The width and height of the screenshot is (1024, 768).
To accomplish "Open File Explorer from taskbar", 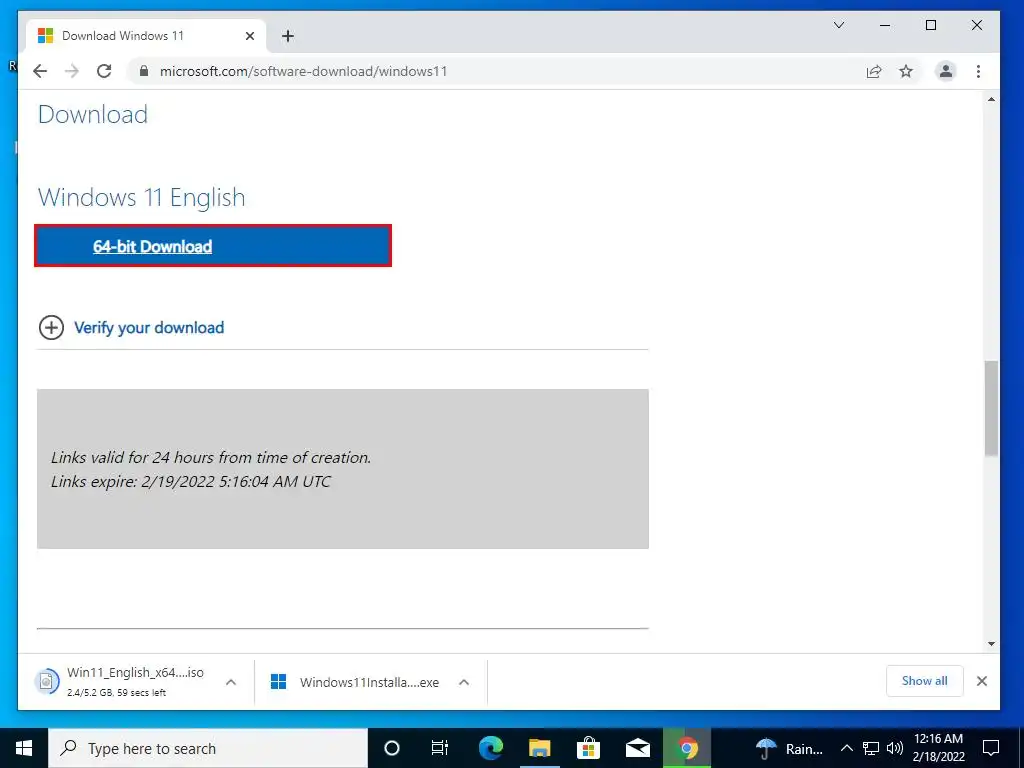I will 539,748.
